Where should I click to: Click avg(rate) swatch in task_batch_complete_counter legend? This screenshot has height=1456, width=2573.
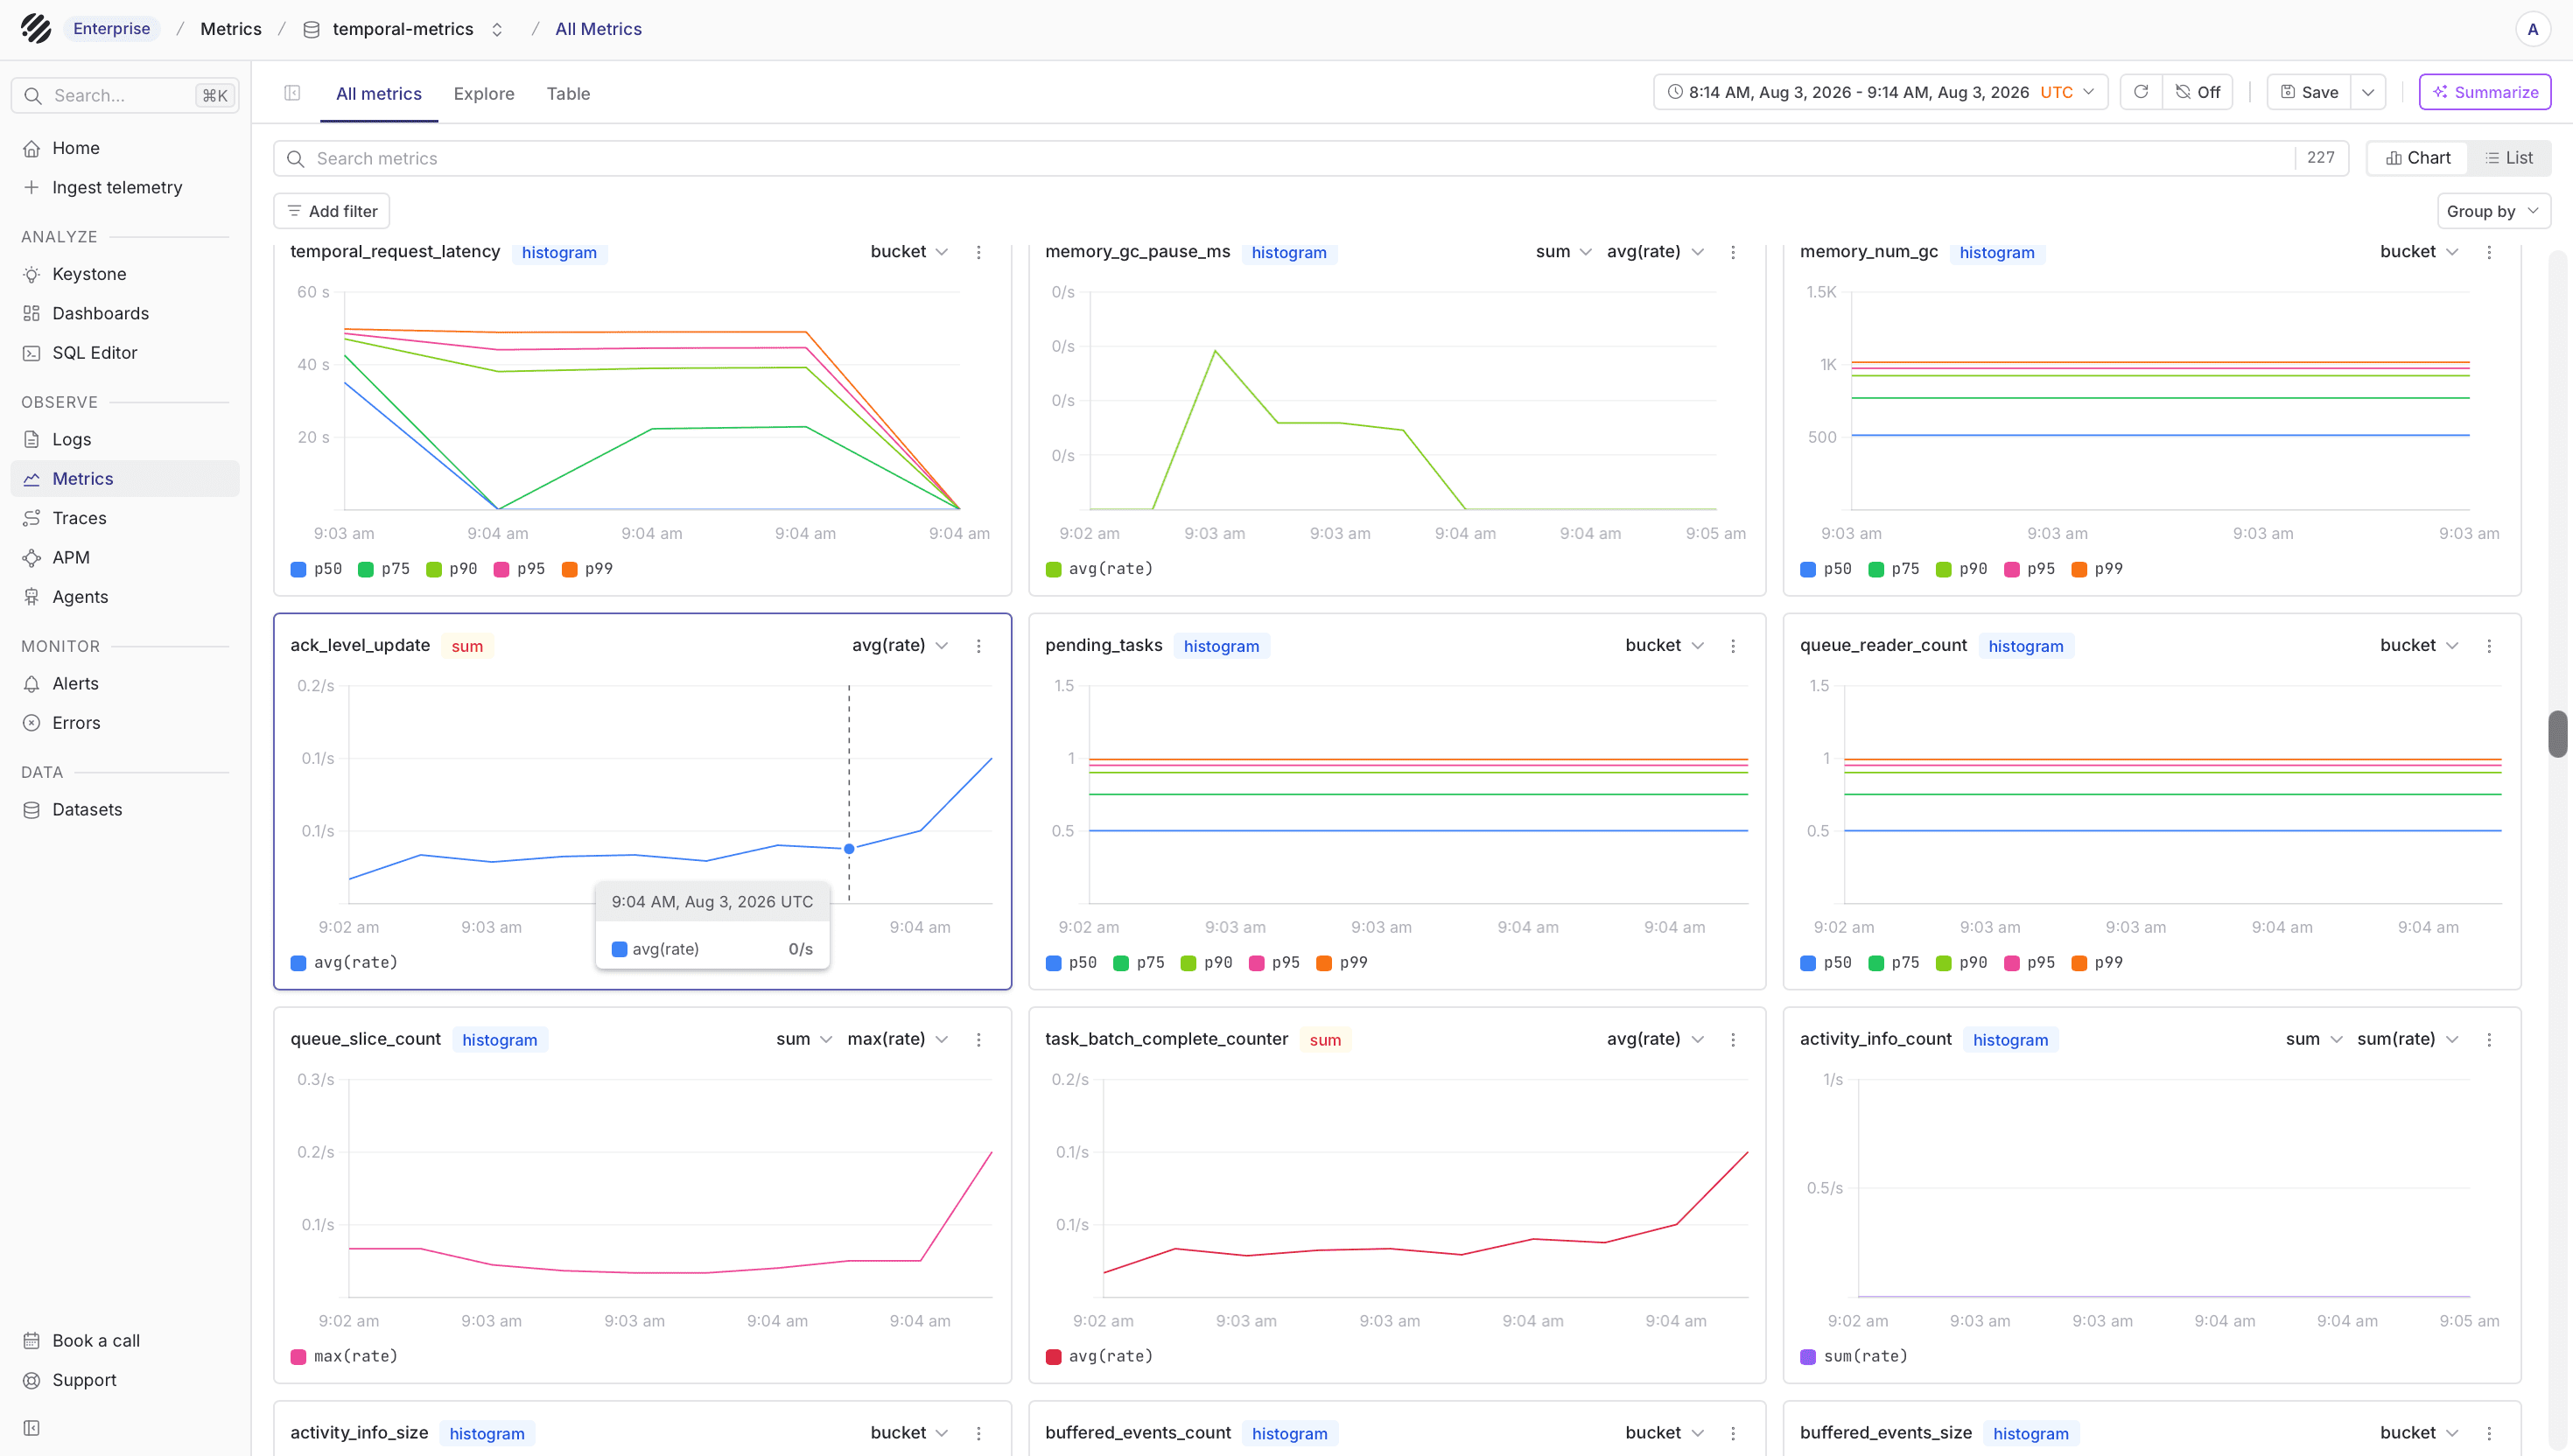pos(1053,1357)
